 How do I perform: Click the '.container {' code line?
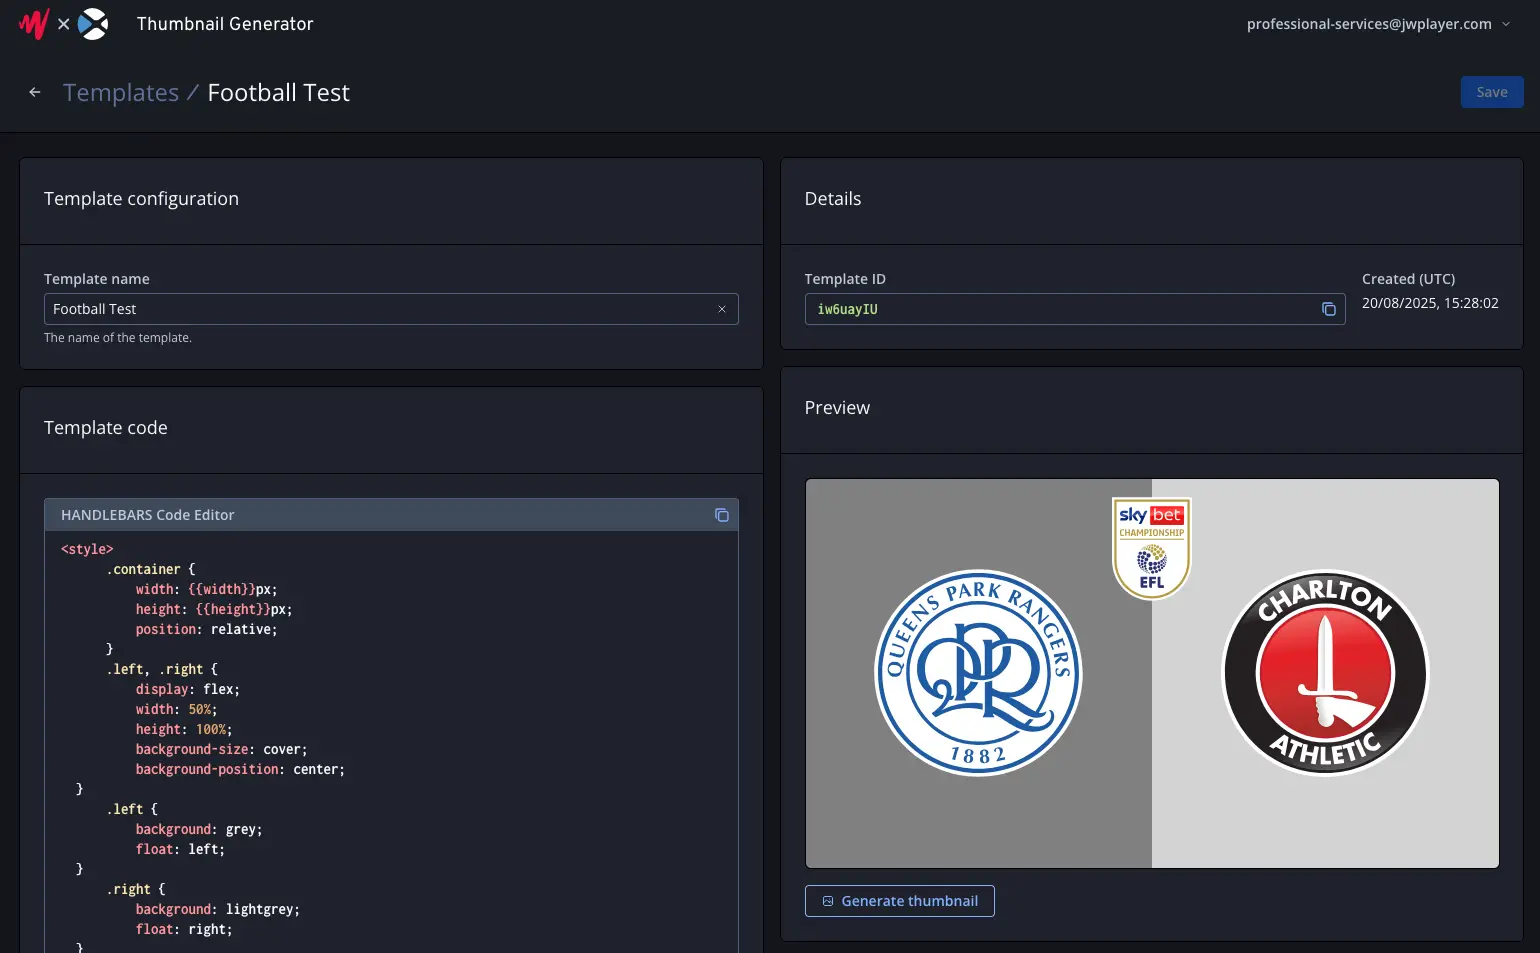pyautogui.click(x=151, y=569)
